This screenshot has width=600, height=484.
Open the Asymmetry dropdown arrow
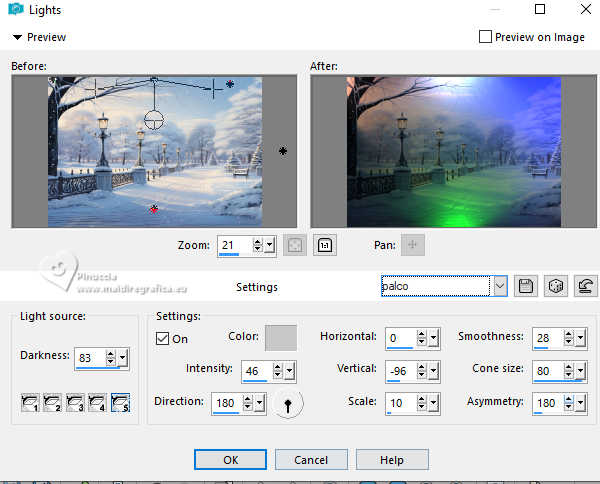pos(580,403)
